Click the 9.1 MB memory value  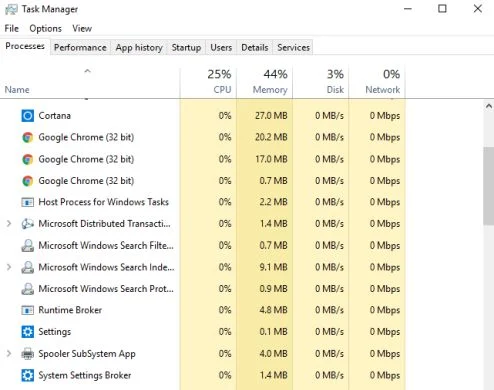(273, 267)
